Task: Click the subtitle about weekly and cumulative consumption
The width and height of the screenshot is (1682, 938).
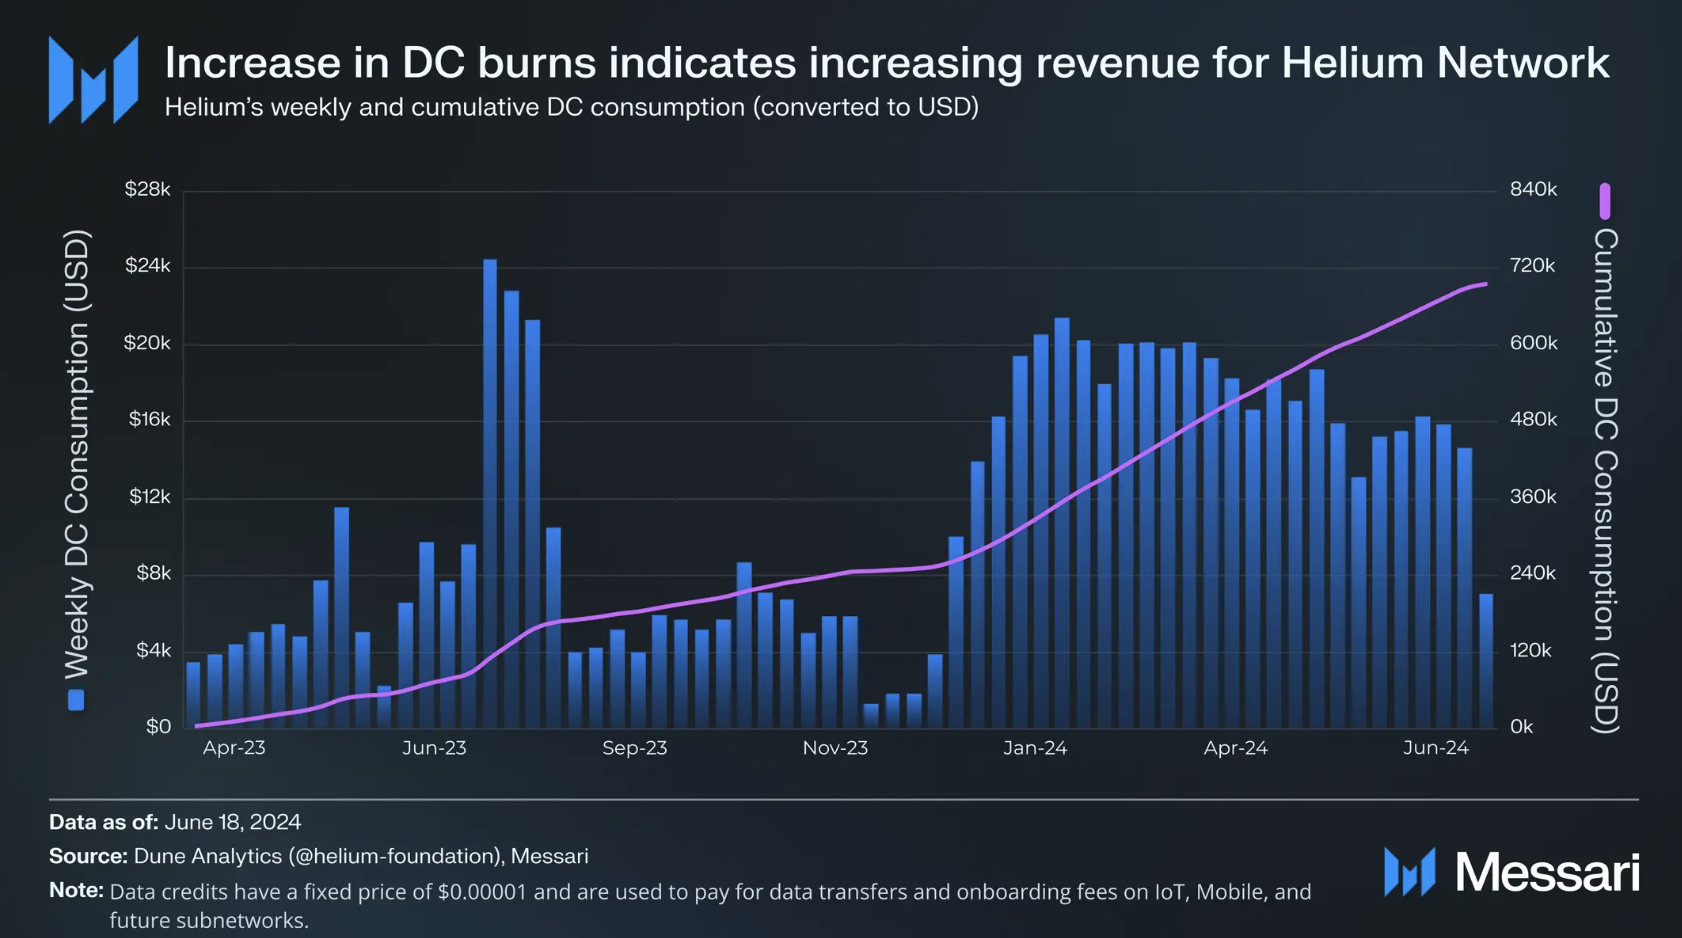Action: tap(571, 107)
